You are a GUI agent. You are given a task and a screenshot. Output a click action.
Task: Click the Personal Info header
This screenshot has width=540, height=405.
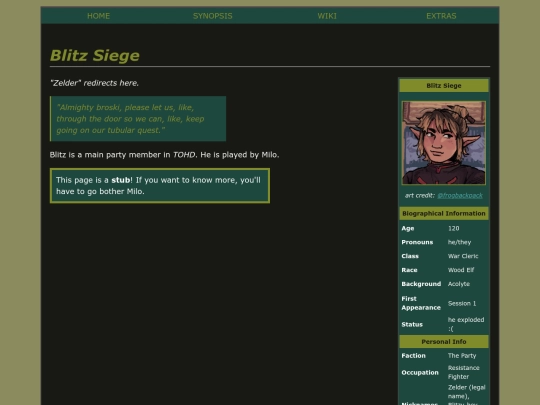click(x=444, y=342)
